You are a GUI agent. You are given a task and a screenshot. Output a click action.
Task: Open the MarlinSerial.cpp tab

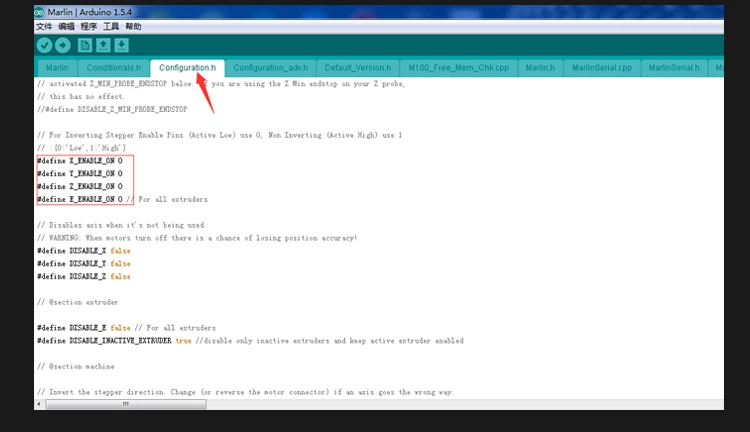pos(602,68)
